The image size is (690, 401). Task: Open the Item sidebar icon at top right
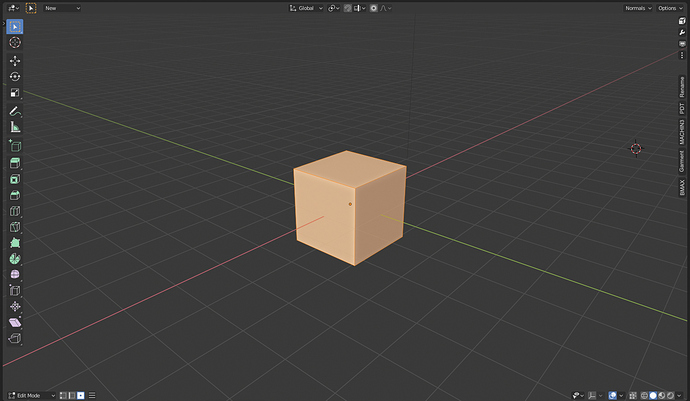682,21
